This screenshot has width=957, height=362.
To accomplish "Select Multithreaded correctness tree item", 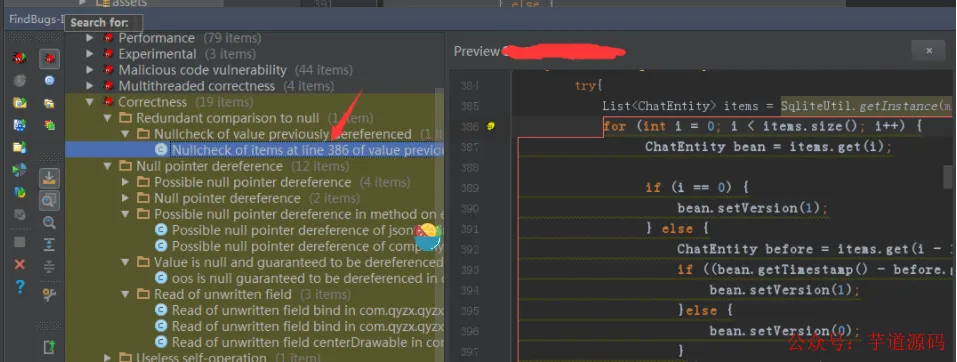I will (196, 86).
